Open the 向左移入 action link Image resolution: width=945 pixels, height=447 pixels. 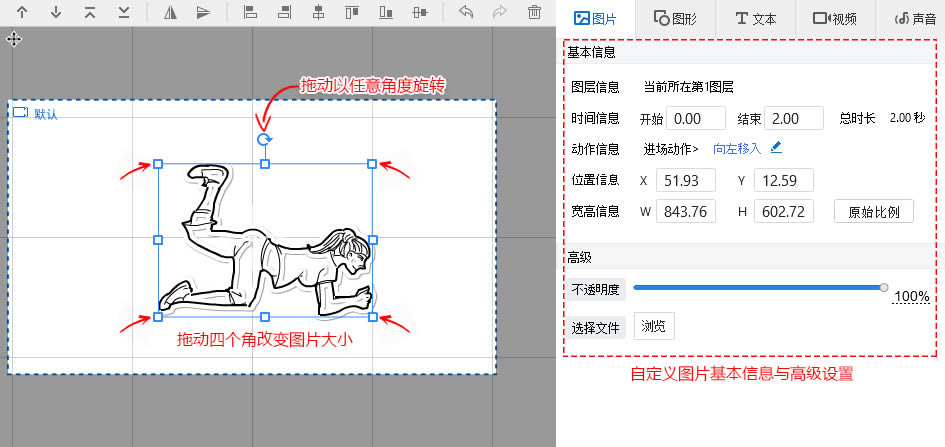coord(737,149)
